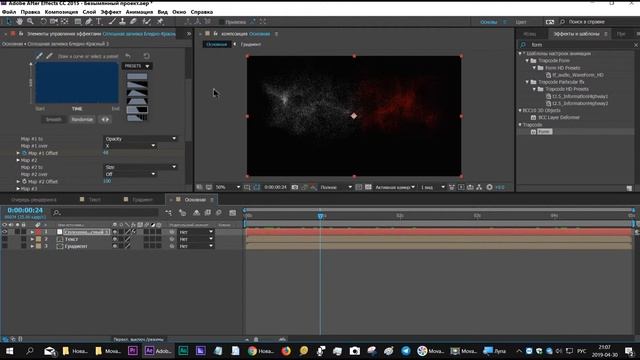This screenshot has width=640, height=360.
Task: Open the Полное resolution dropdown
Action: click(336, 187)
